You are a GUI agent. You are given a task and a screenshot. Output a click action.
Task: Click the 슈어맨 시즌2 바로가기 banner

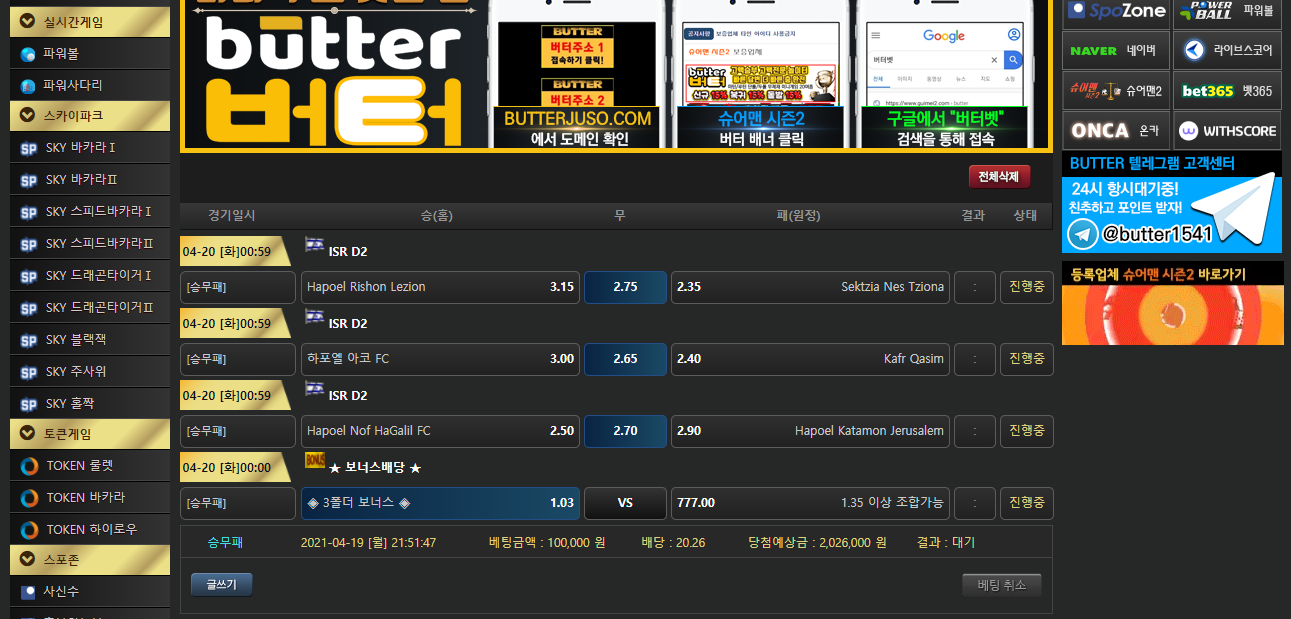pos(1172,303)
